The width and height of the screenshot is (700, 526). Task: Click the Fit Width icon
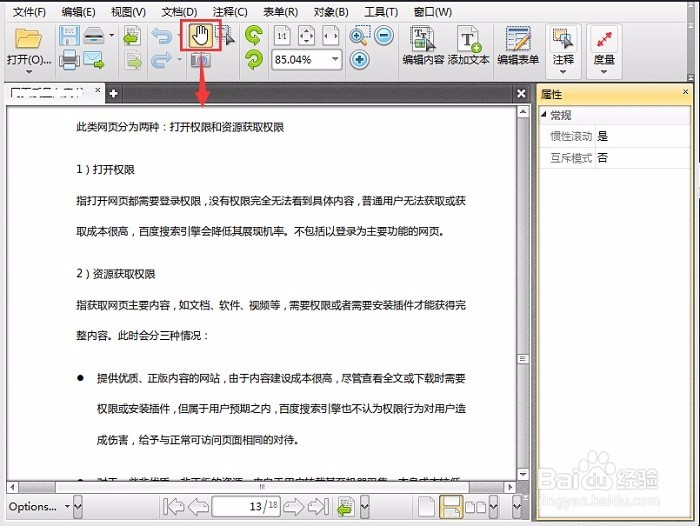(331, 36)
